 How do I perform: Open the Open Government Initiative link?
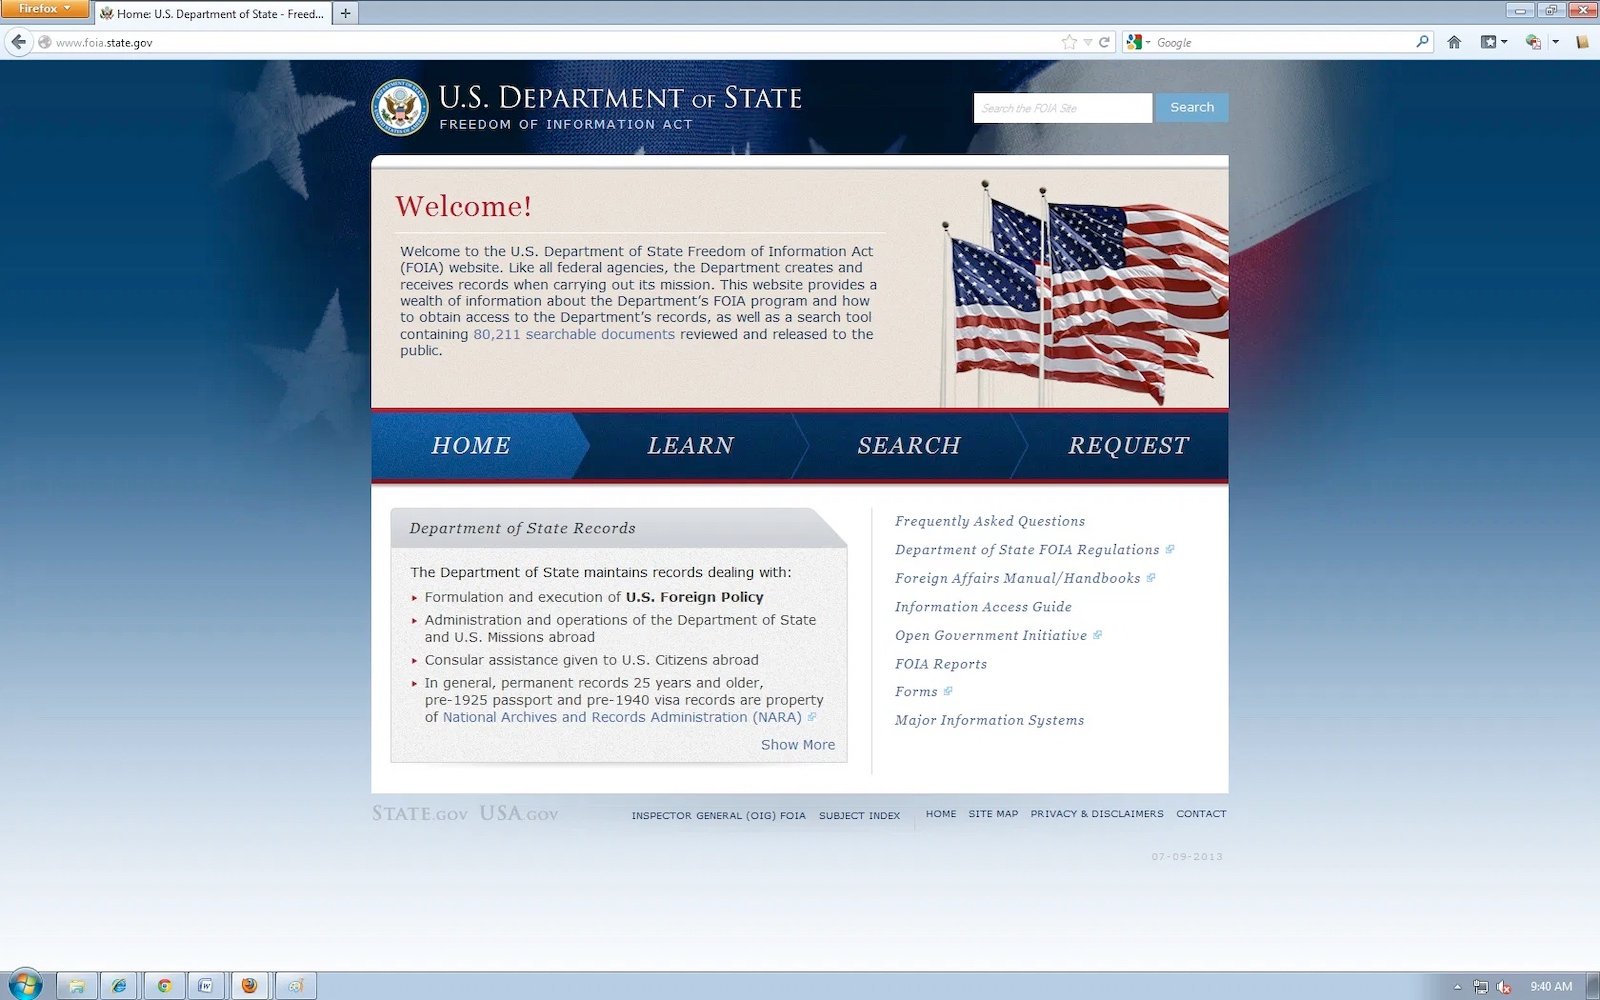pos(991,635)
